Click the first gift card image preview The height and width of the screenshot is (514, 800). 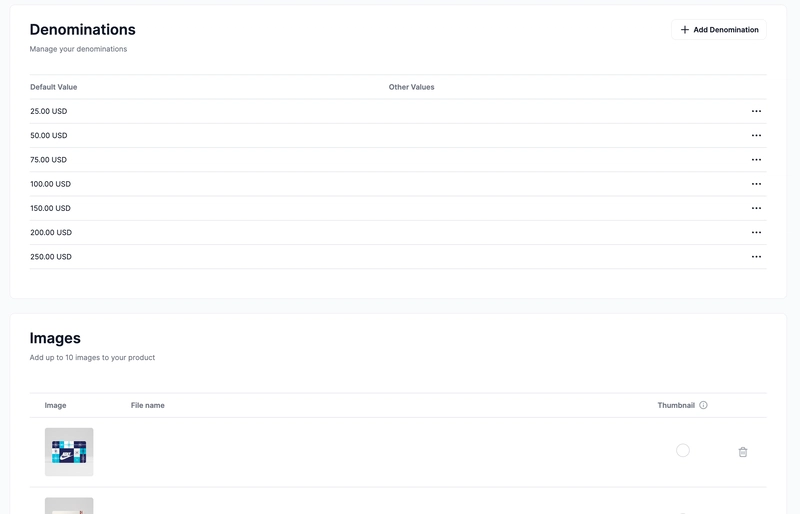point(69,452)
